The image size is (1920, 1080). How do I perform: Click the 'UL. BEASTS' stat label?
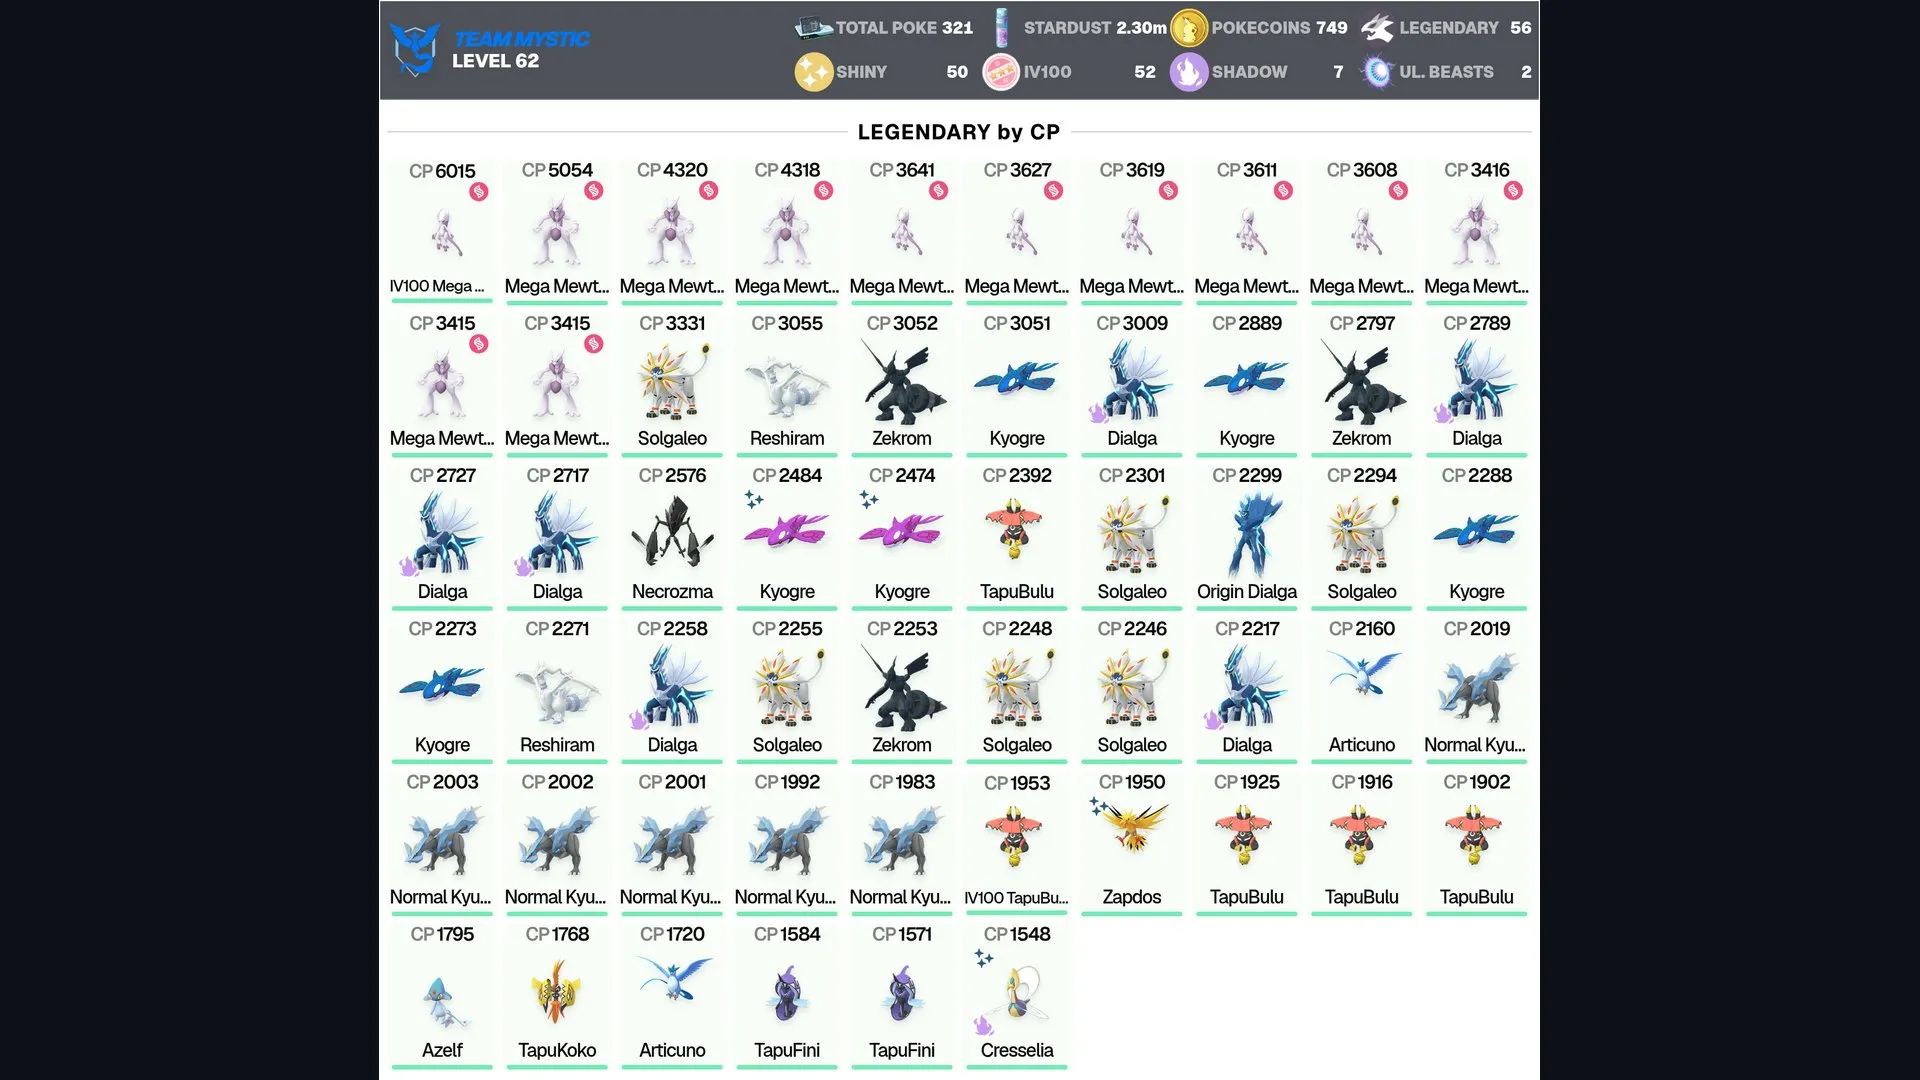coord(1446,72)
